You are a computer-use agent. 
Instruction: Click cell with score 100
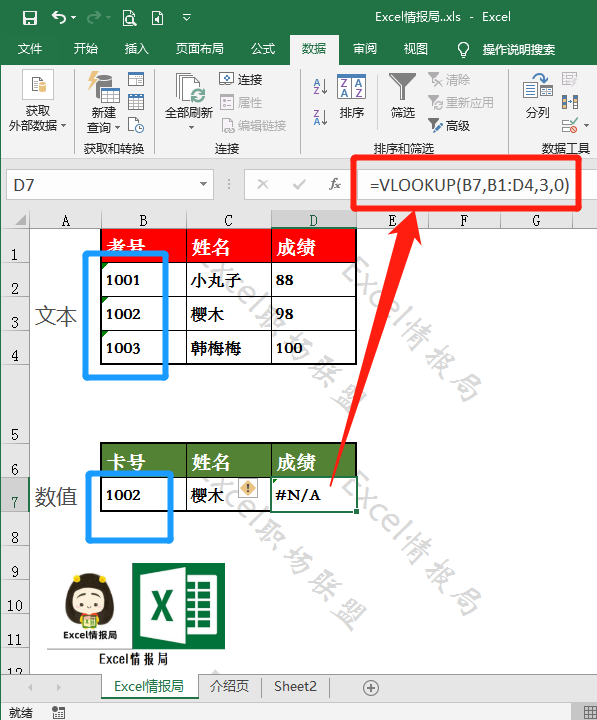314,347
